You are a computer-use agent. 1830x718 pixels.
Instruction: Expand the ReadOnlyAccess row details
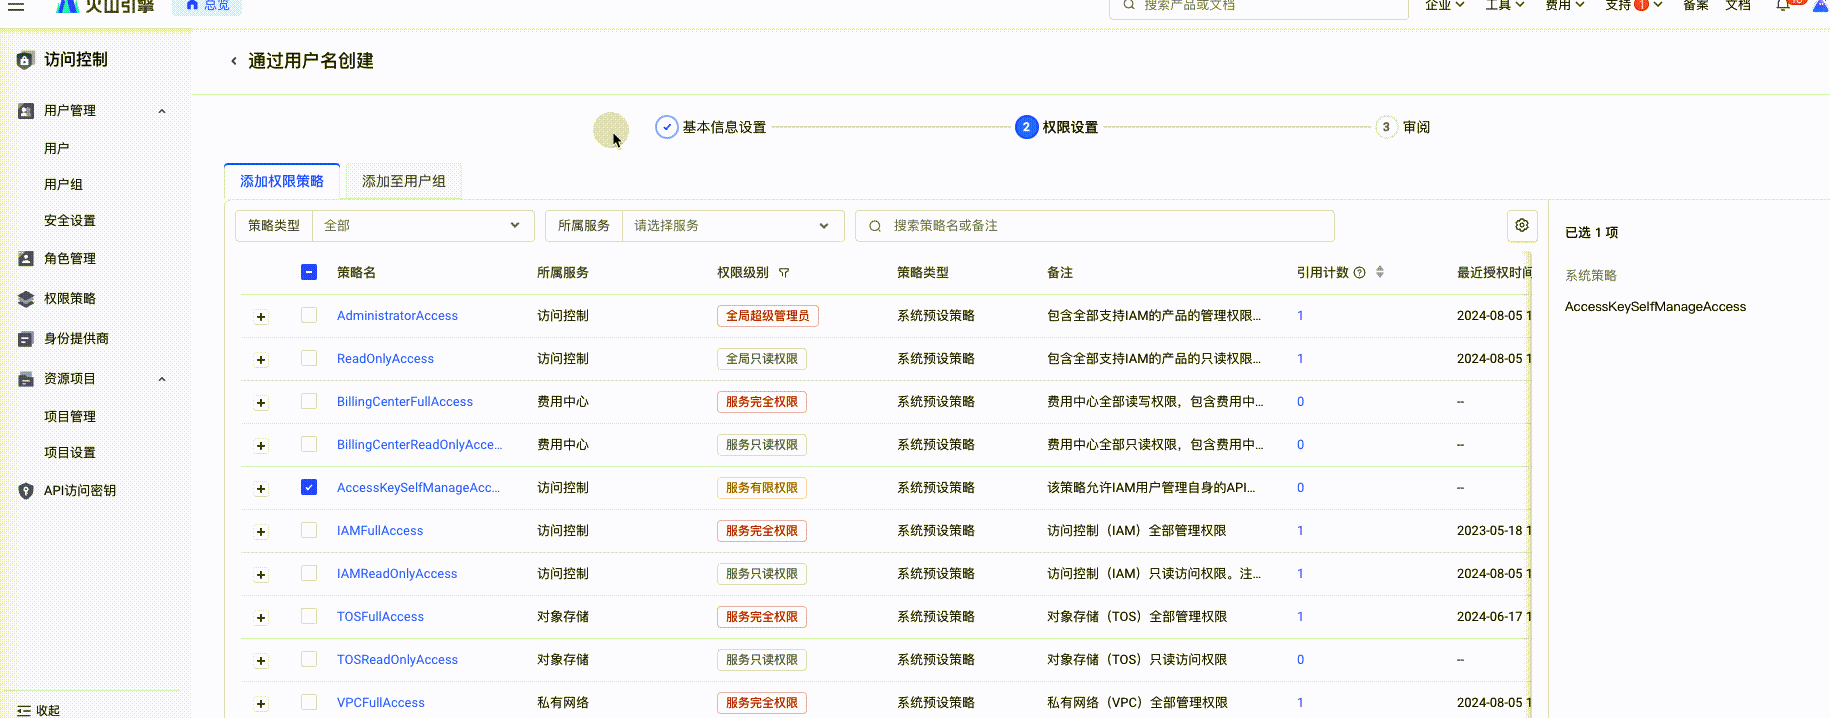coord(261,360)
